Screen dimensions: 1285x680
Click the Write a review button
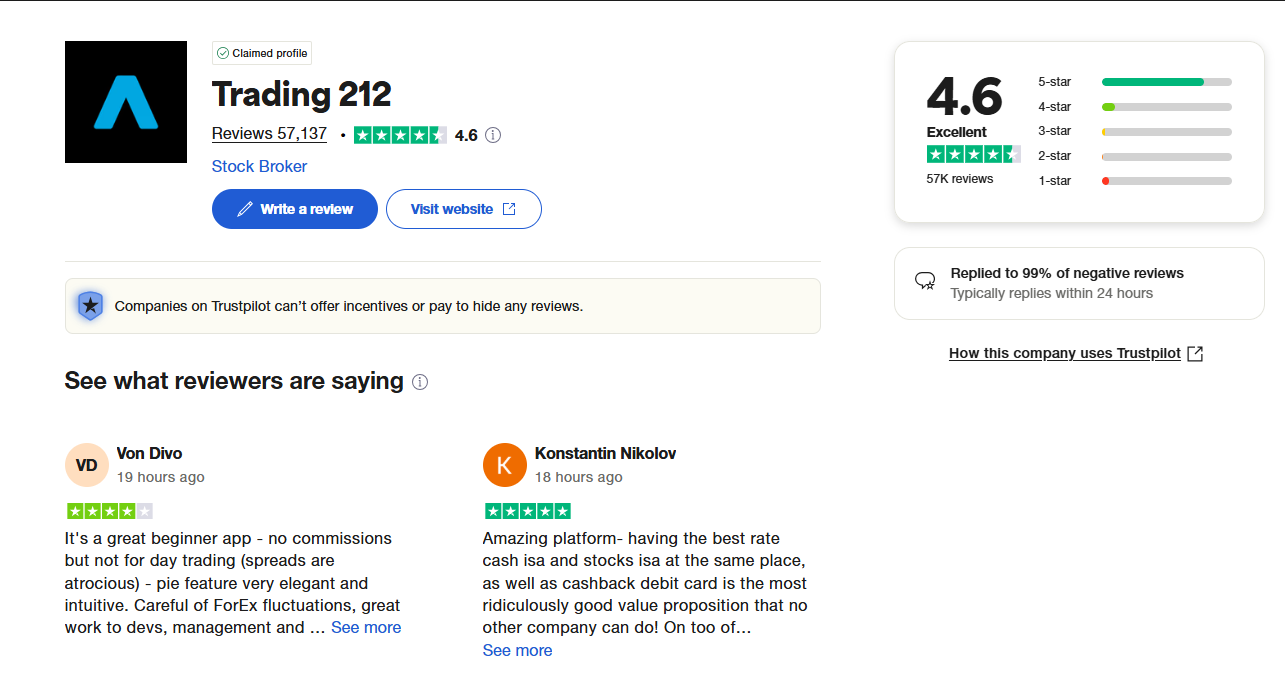point(295,209)
